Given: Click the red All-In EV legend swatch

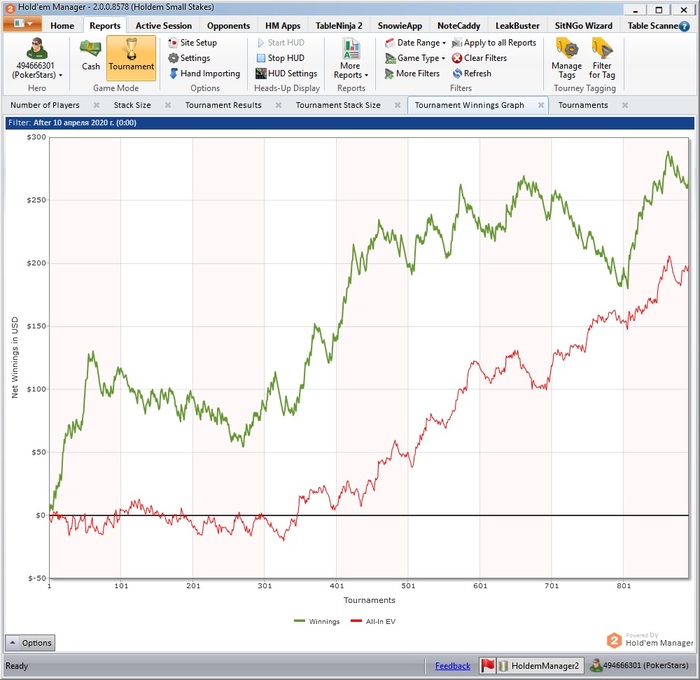Looking at the screenshot, I should click(356, 621).
